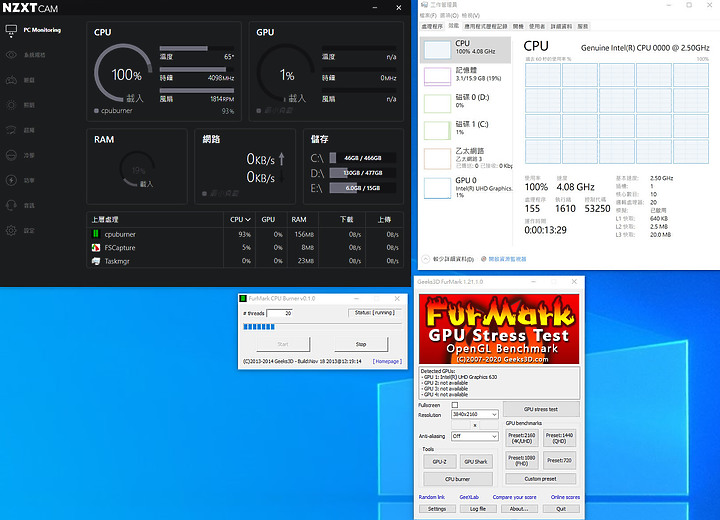Open the Homepage link in CPU Burner

387,362
